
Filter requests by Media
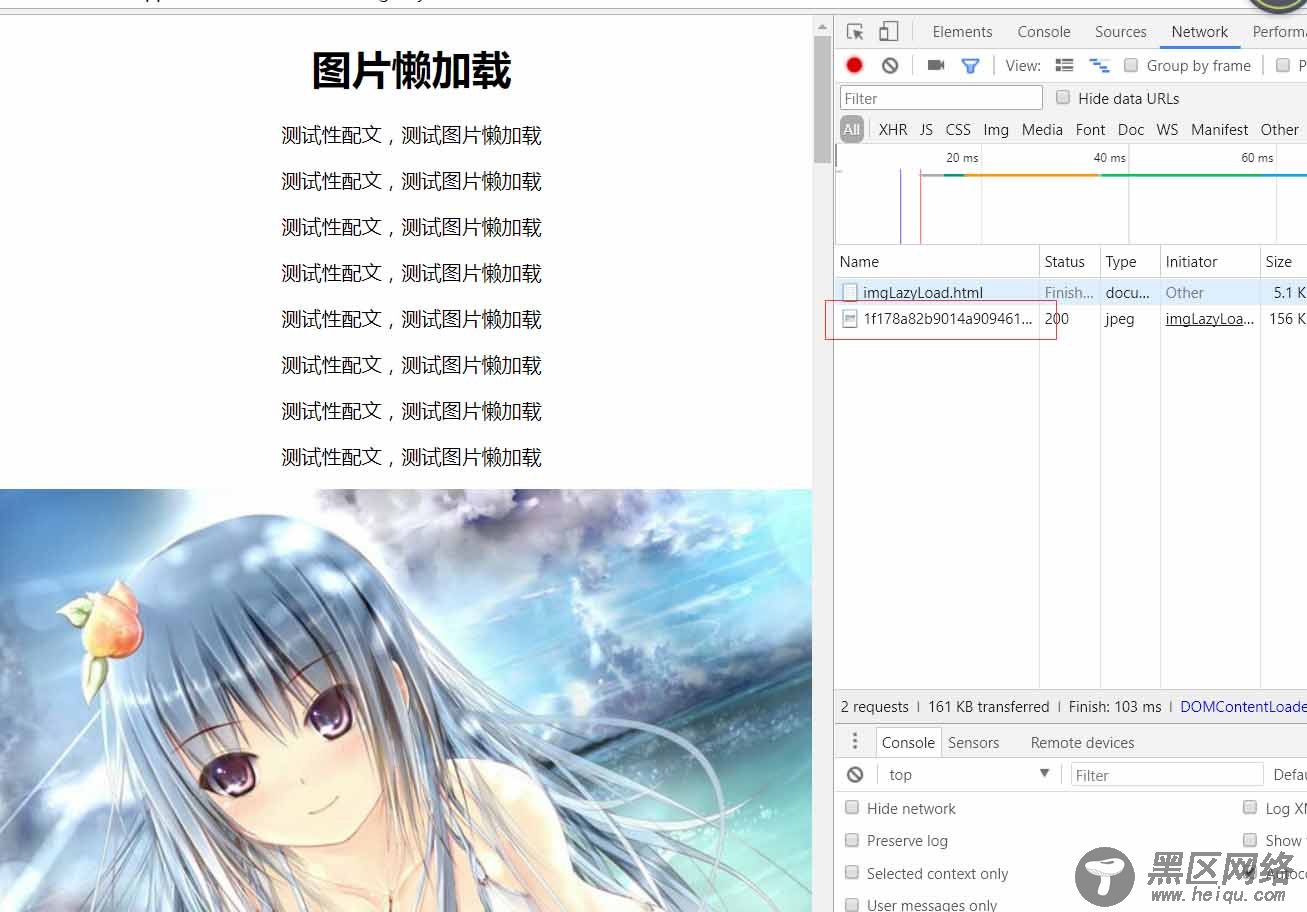1042,130
